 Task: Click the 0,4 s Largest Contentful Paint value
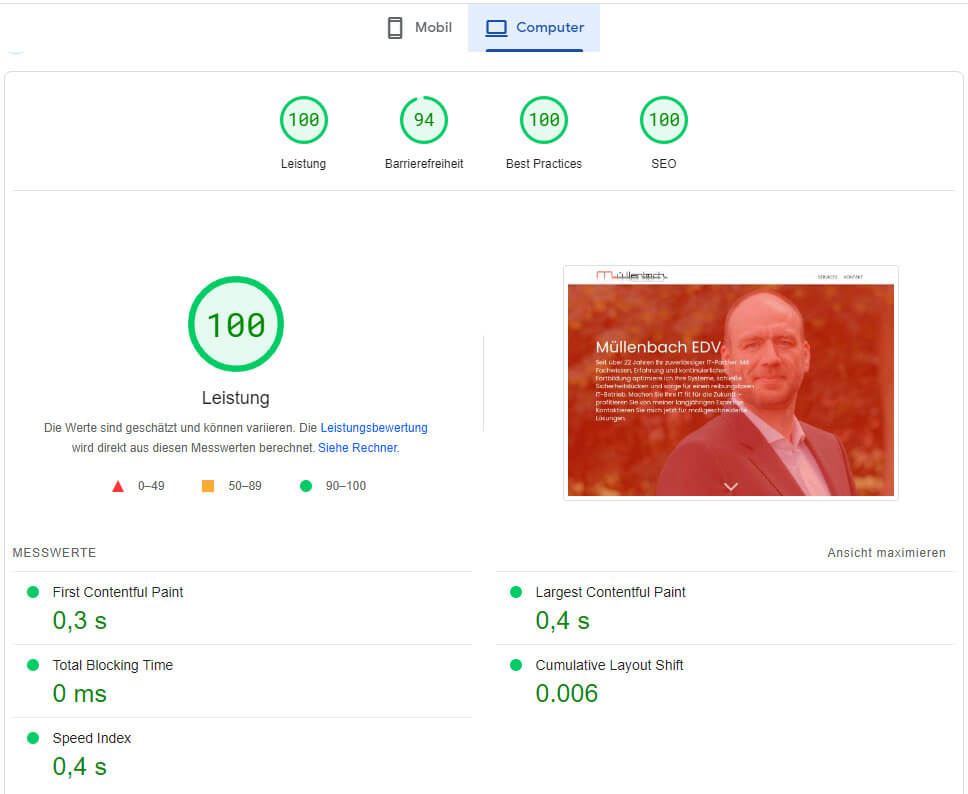point(562,621)
